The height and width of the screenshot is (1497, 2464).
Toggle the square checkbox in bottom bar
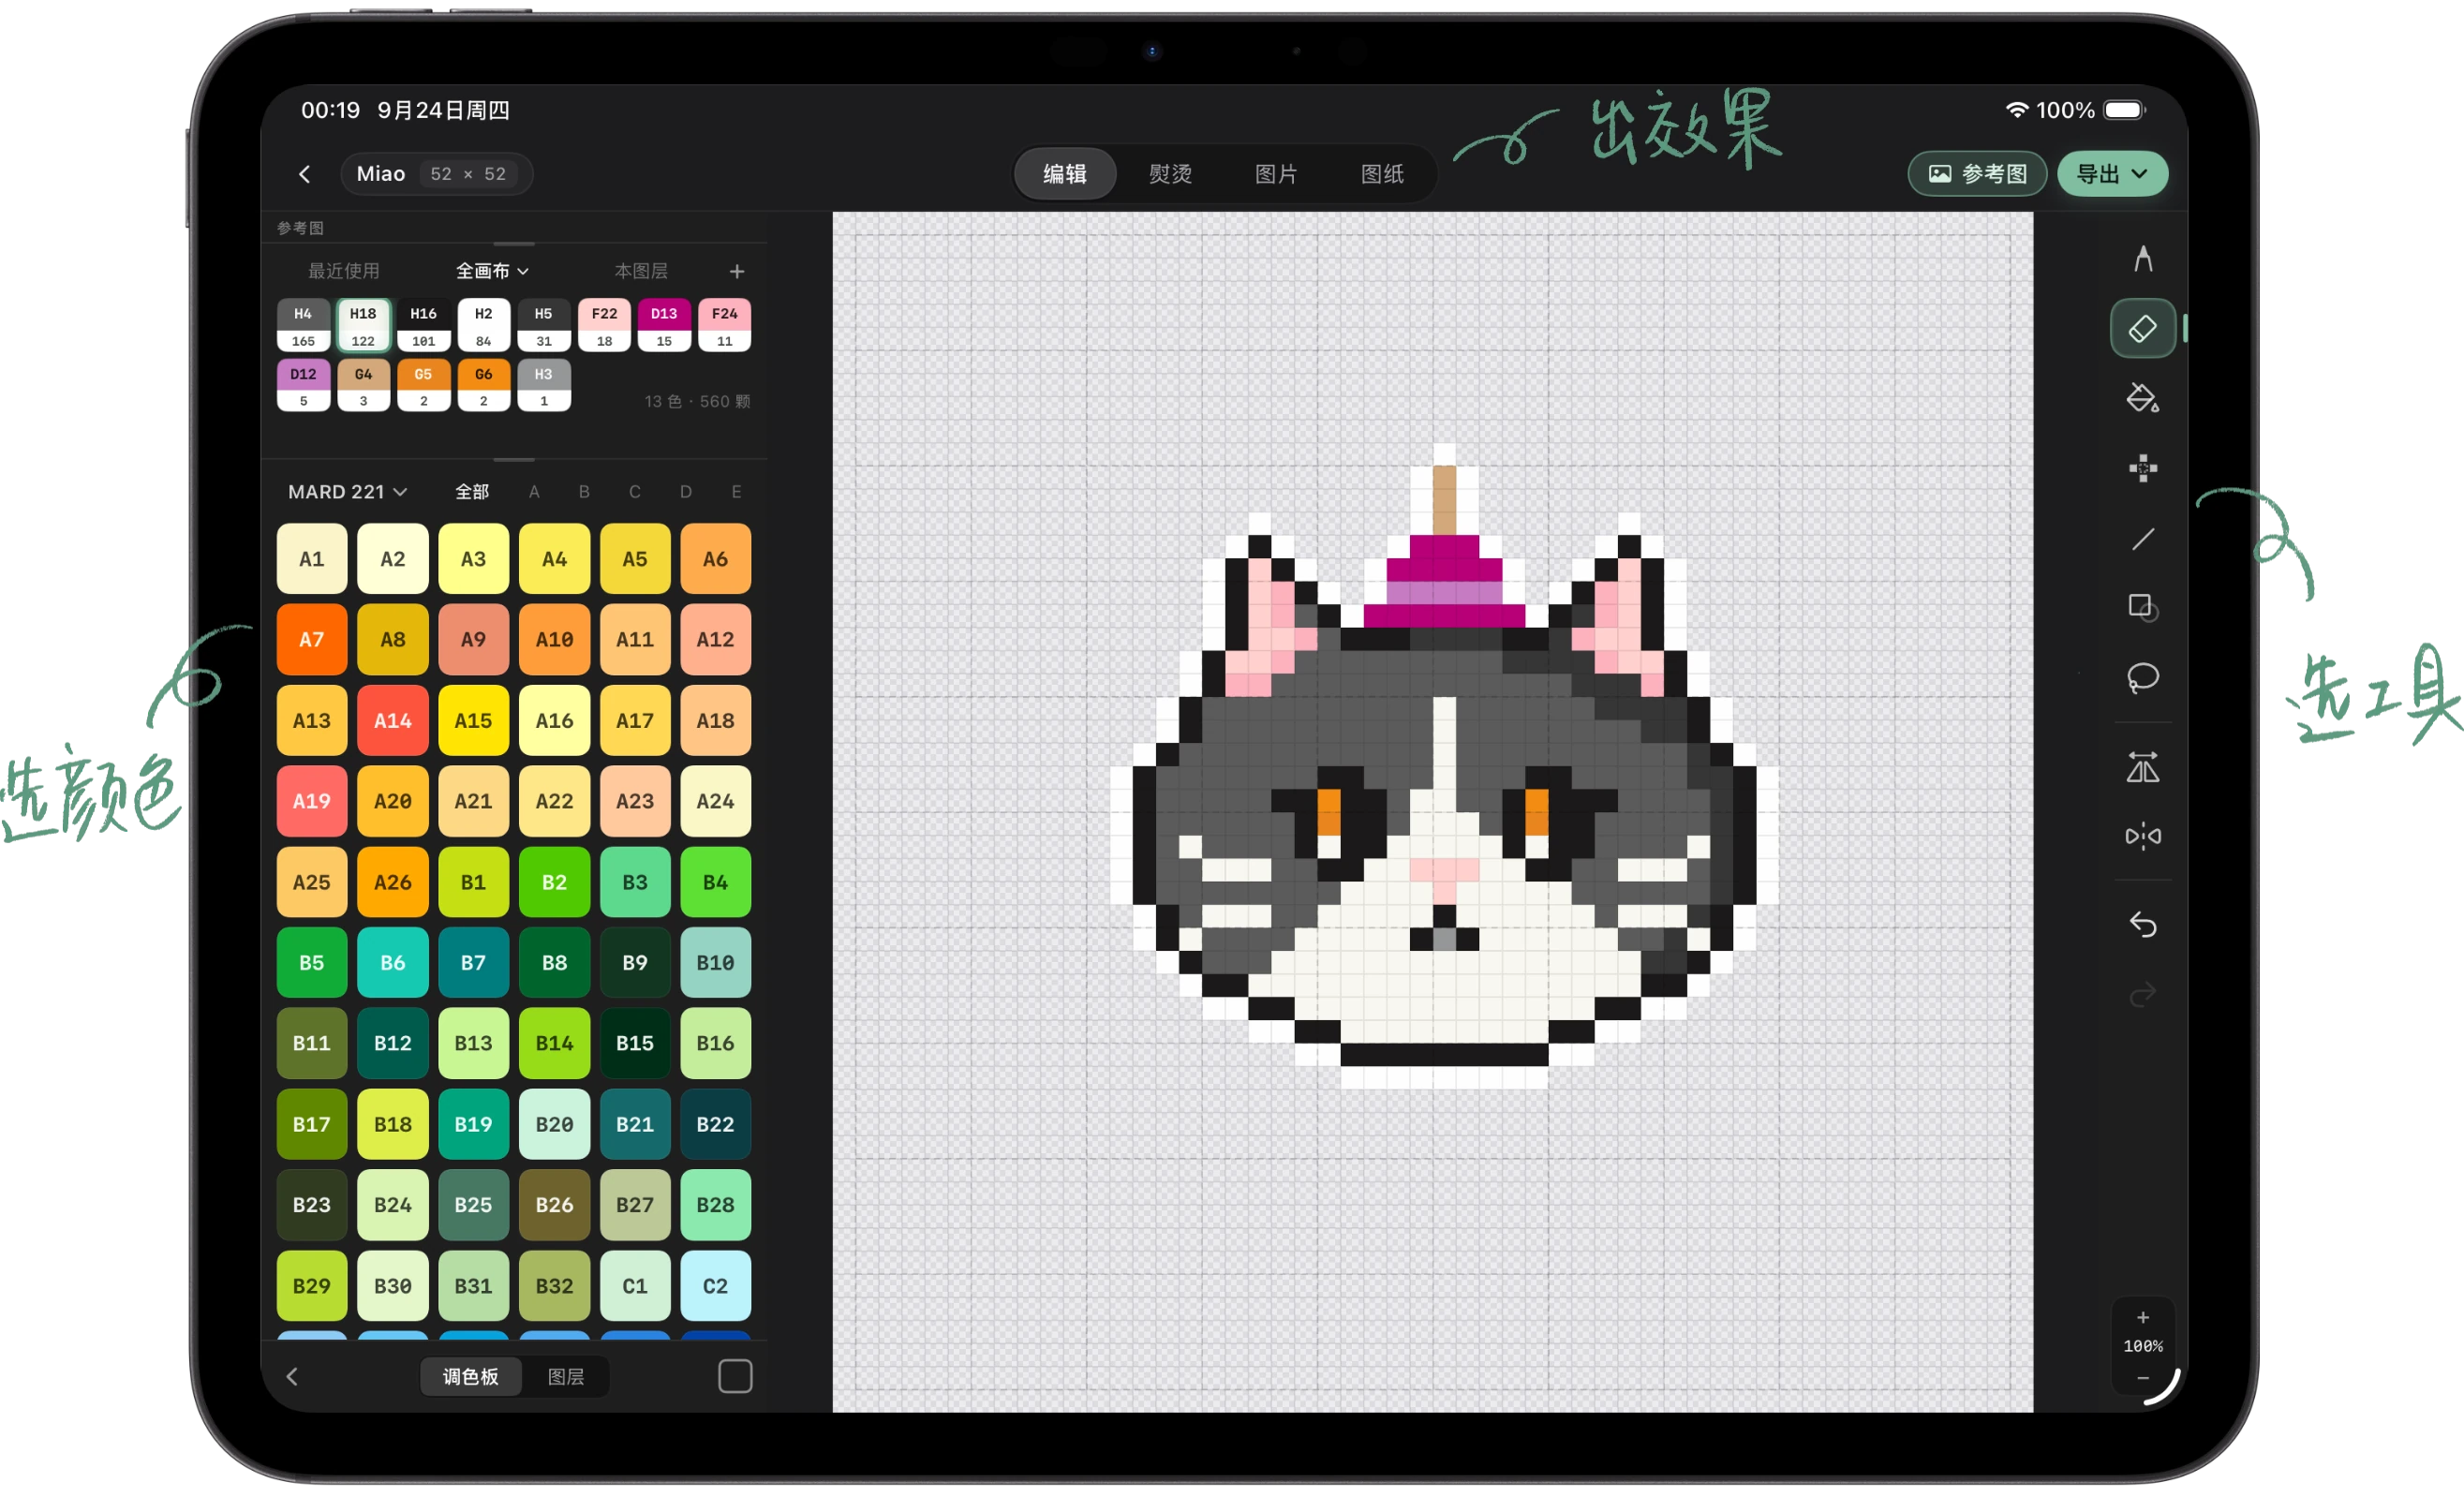pos(735,1377)
